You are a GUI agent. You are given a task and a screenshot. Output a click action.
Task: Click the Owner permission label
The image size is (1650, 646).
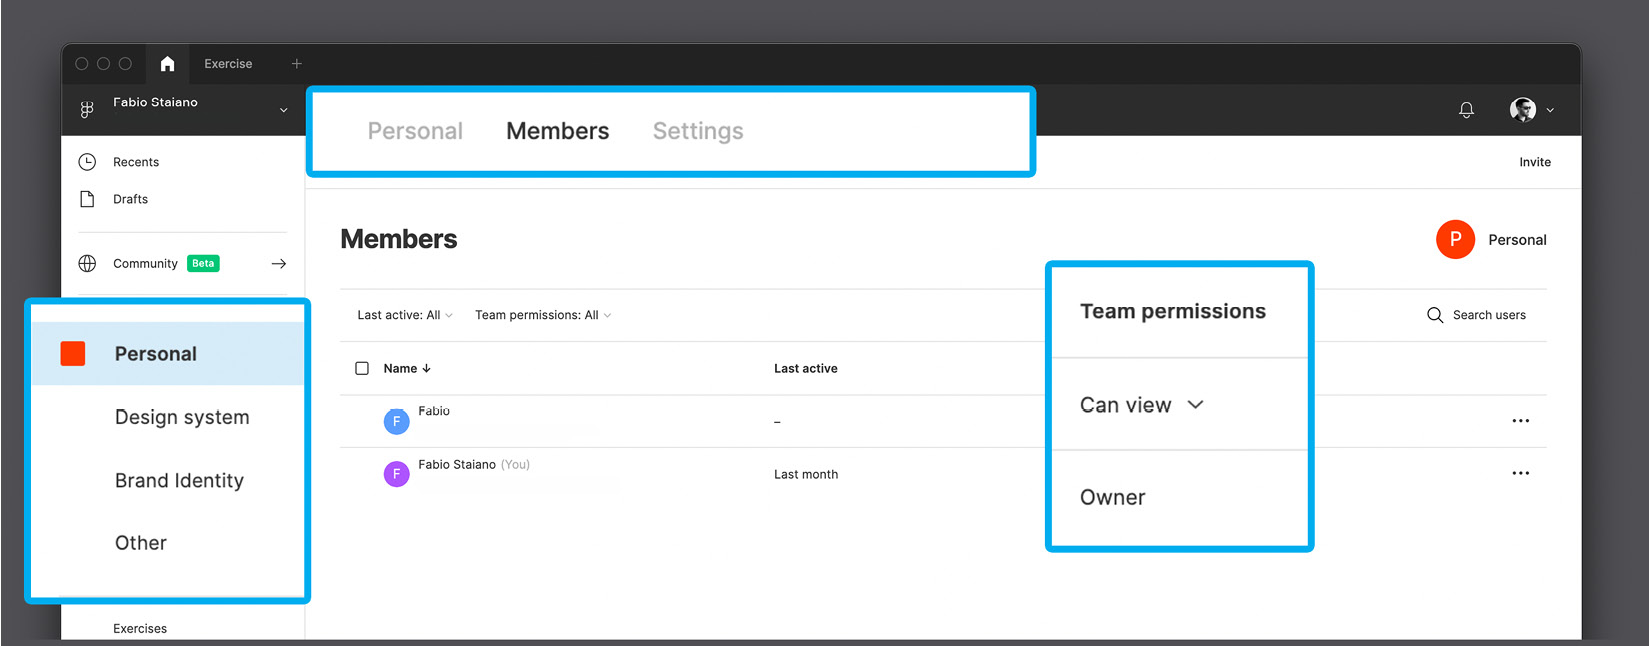(1112, 497)
